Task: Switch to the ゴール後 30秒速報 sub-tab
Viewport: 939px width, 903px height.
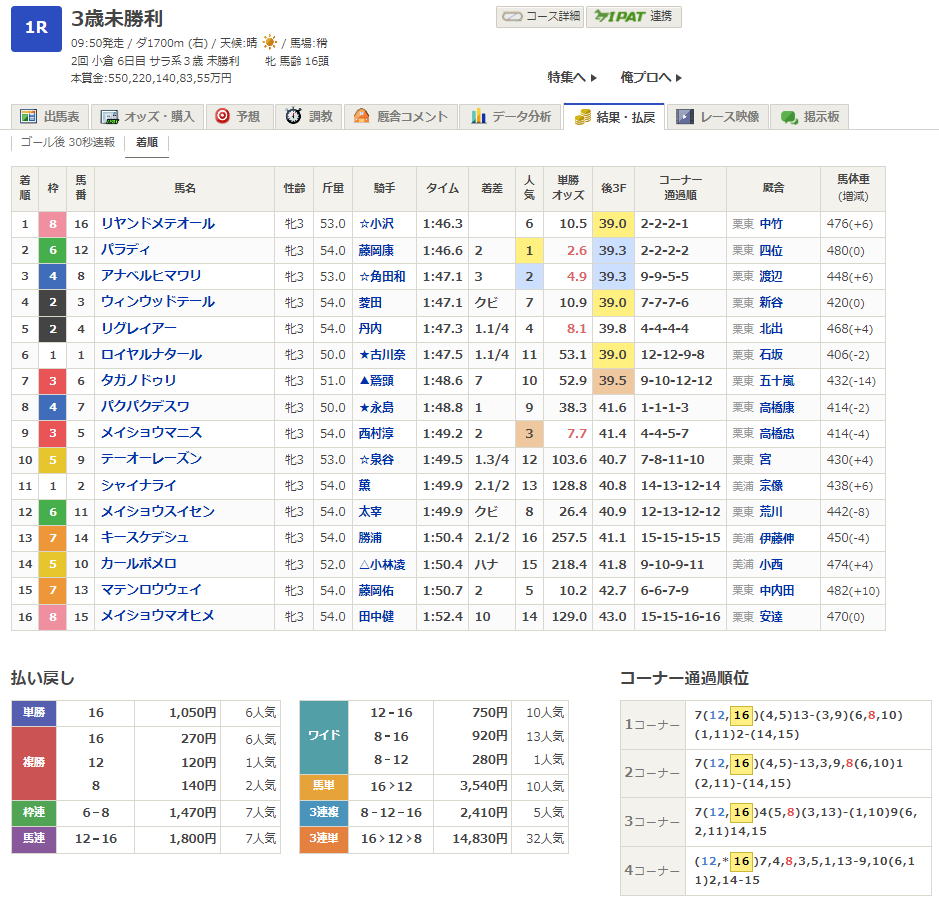Action: [68, 143]
